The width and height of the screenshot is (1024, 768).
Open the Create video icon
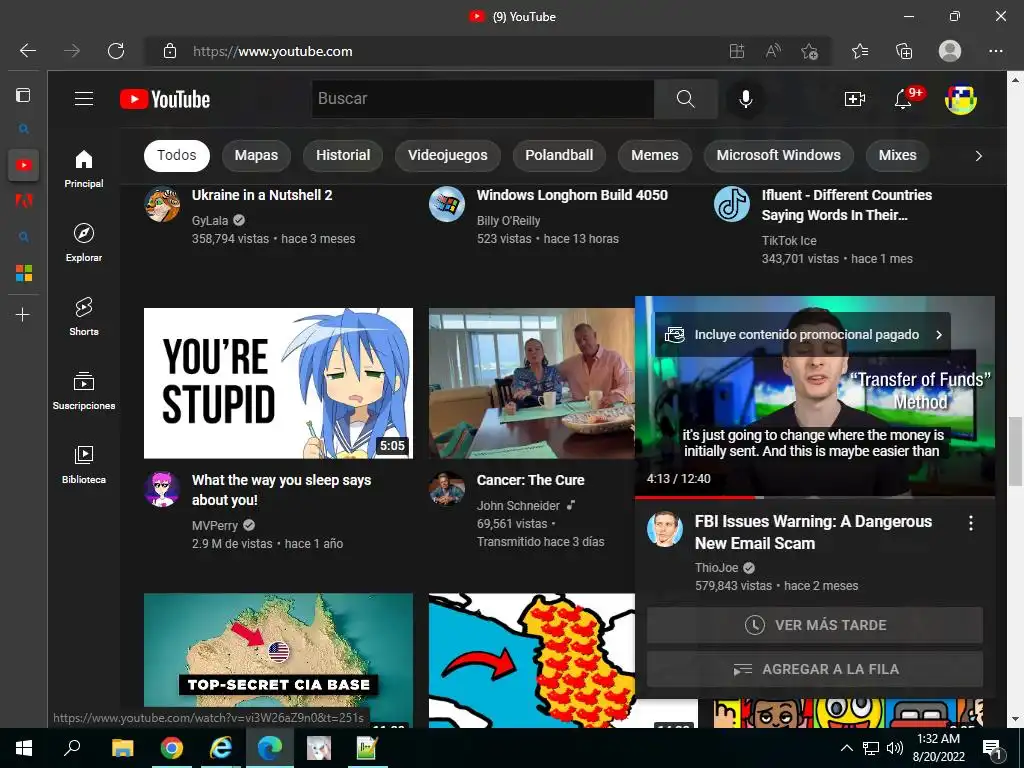point(854,99)
